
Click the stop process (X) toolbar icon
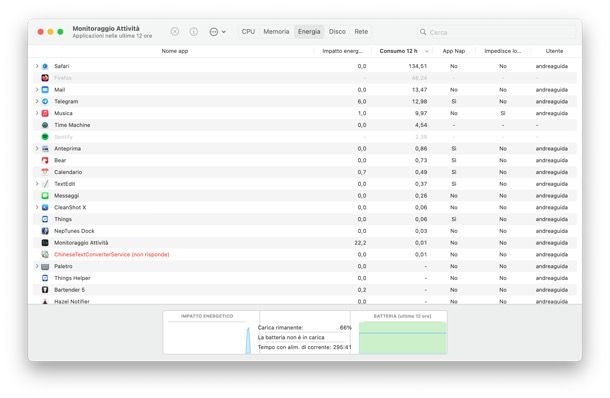point(175,32)
